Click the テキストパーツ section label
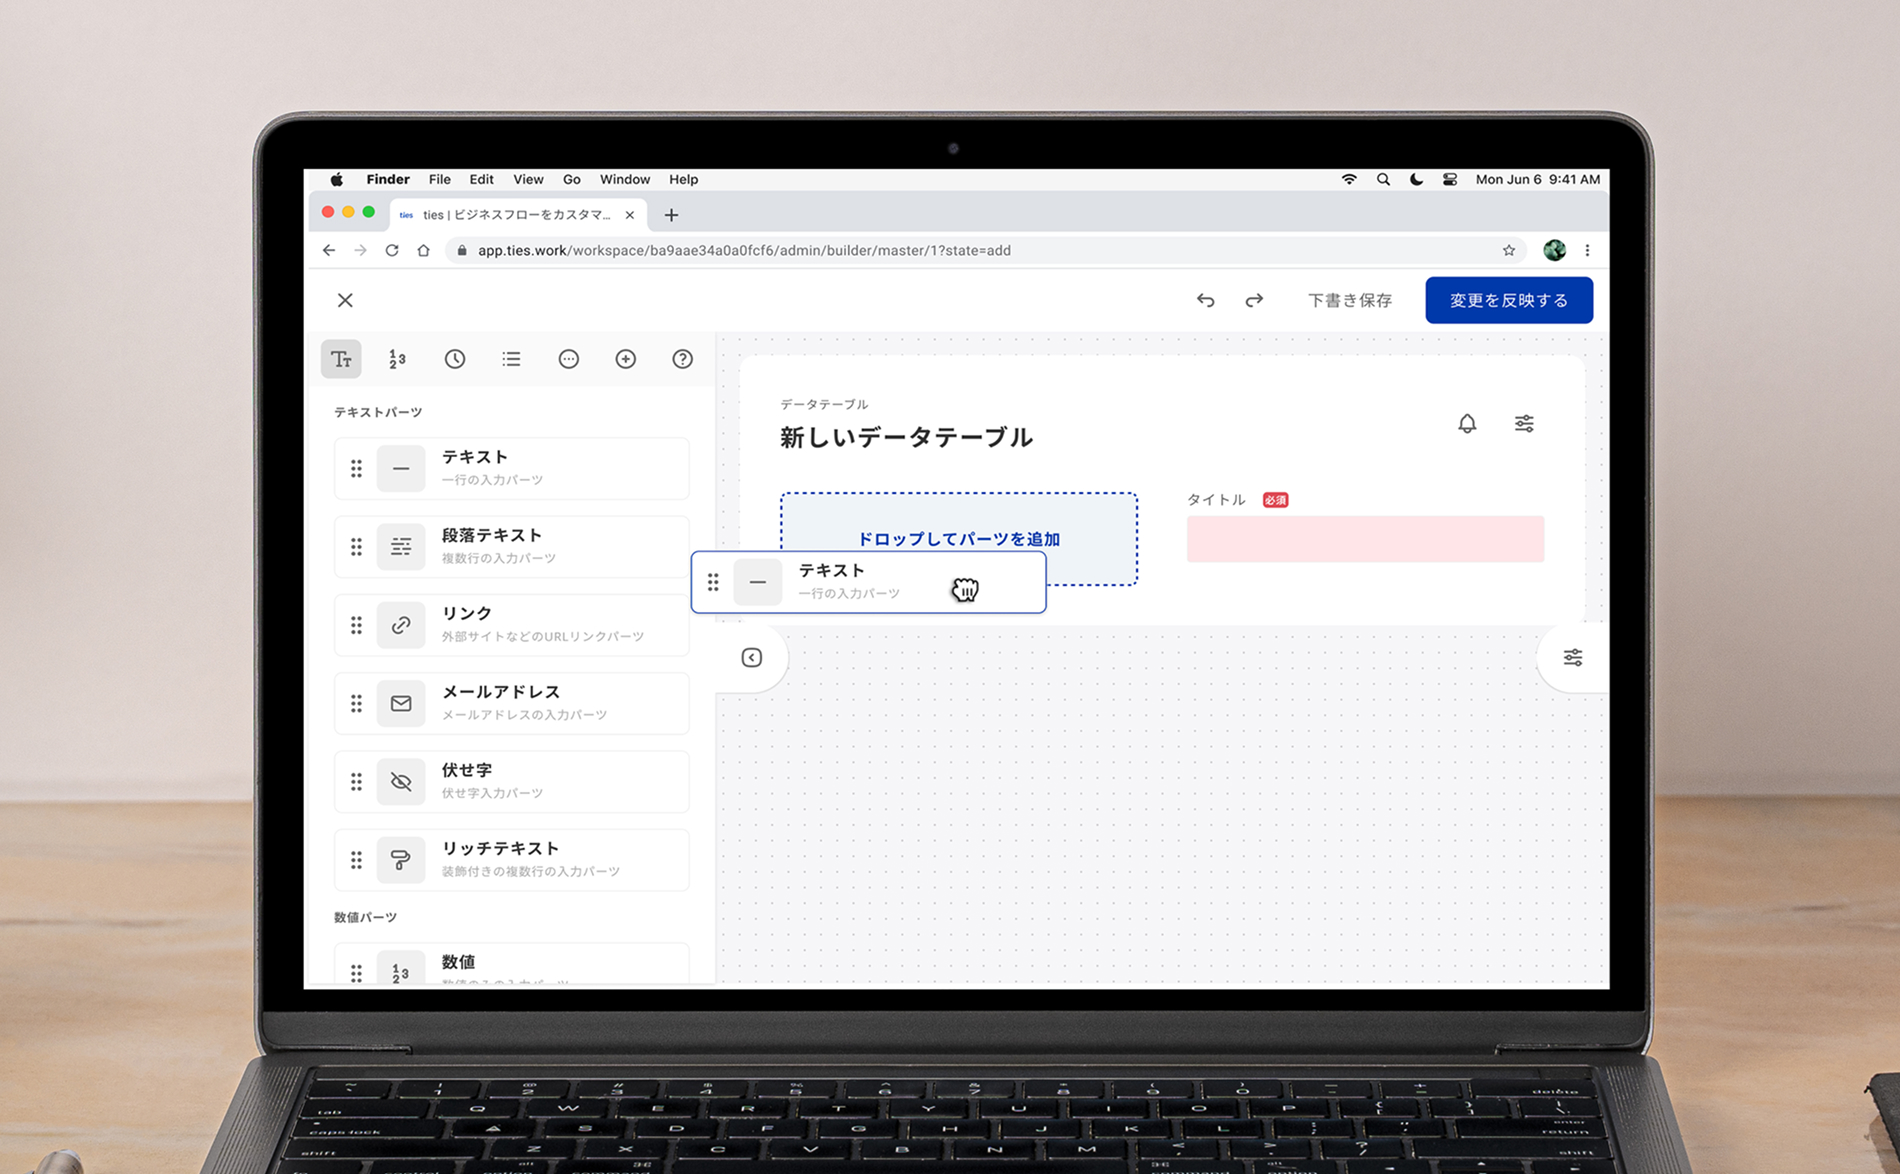This screenshot has width=1900, height=1174. 378,412
